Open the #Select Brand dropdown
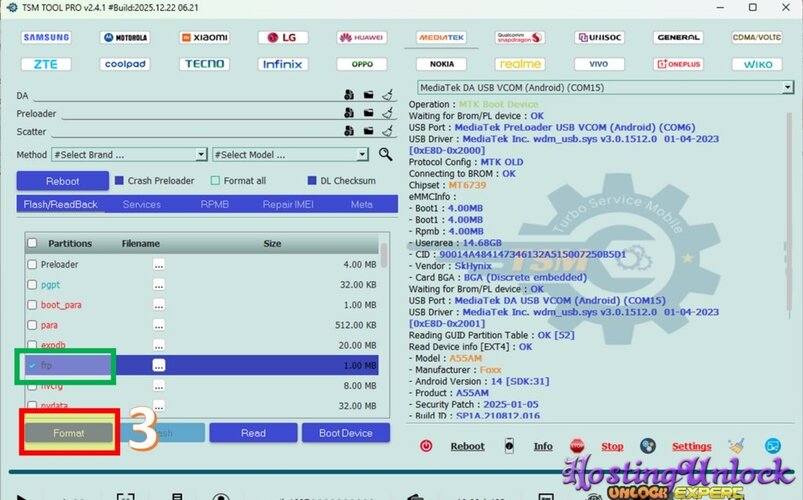The height and width of the screenshot is (500, 803). (129, 154)
